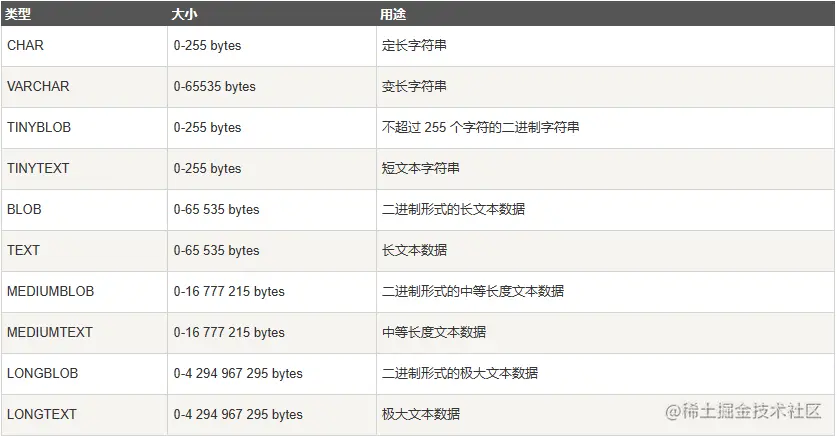Image resolution: width=837 pixels, height=436 pixels.
Task: Click the TINYBLOB type cell
Action: pyautogui.click(x=39, y=128)
